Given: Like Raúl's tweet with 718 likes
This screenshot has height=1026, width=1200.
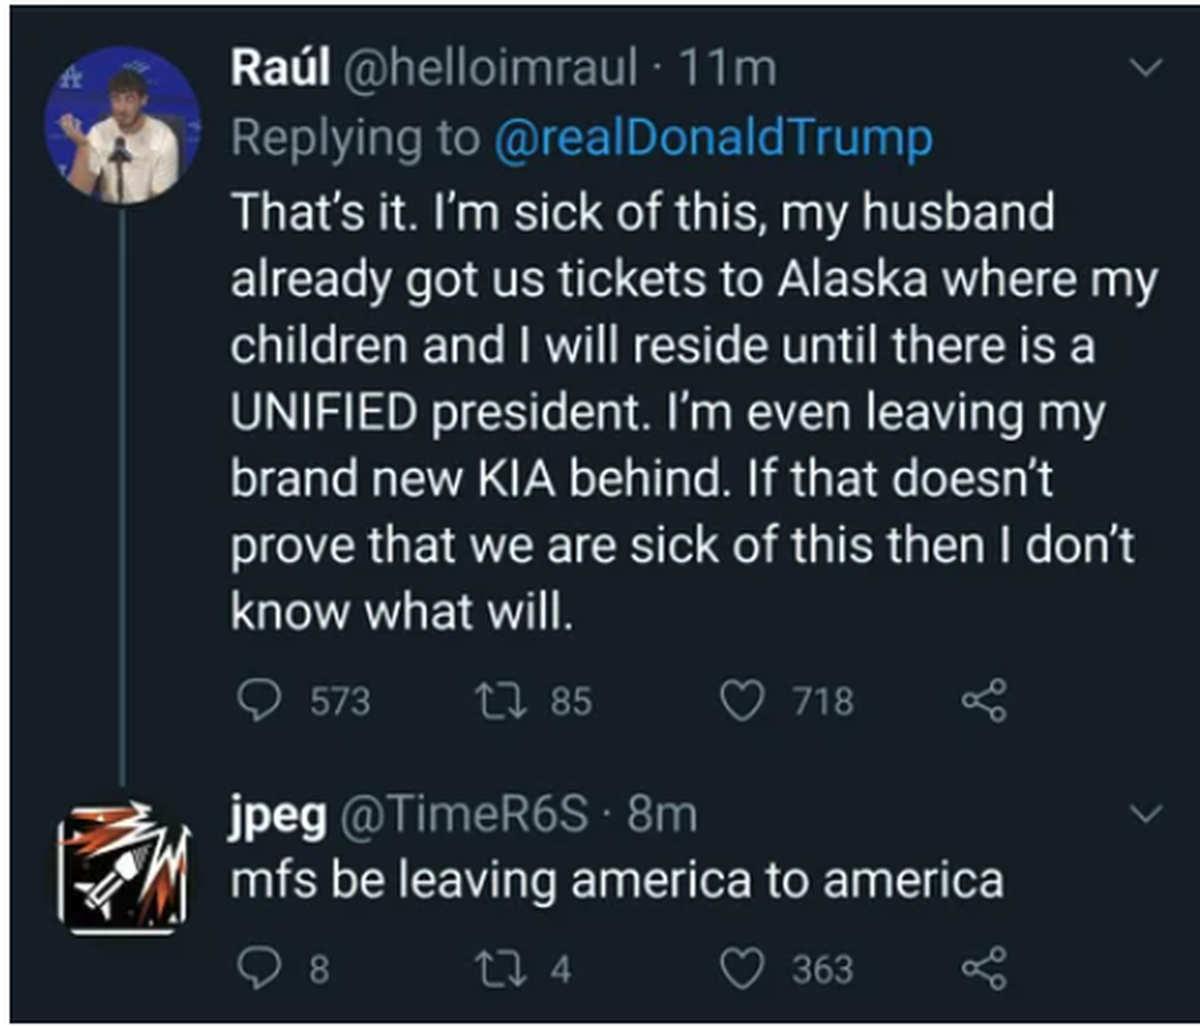Looking at the screenshot, I should click(741, 701).
